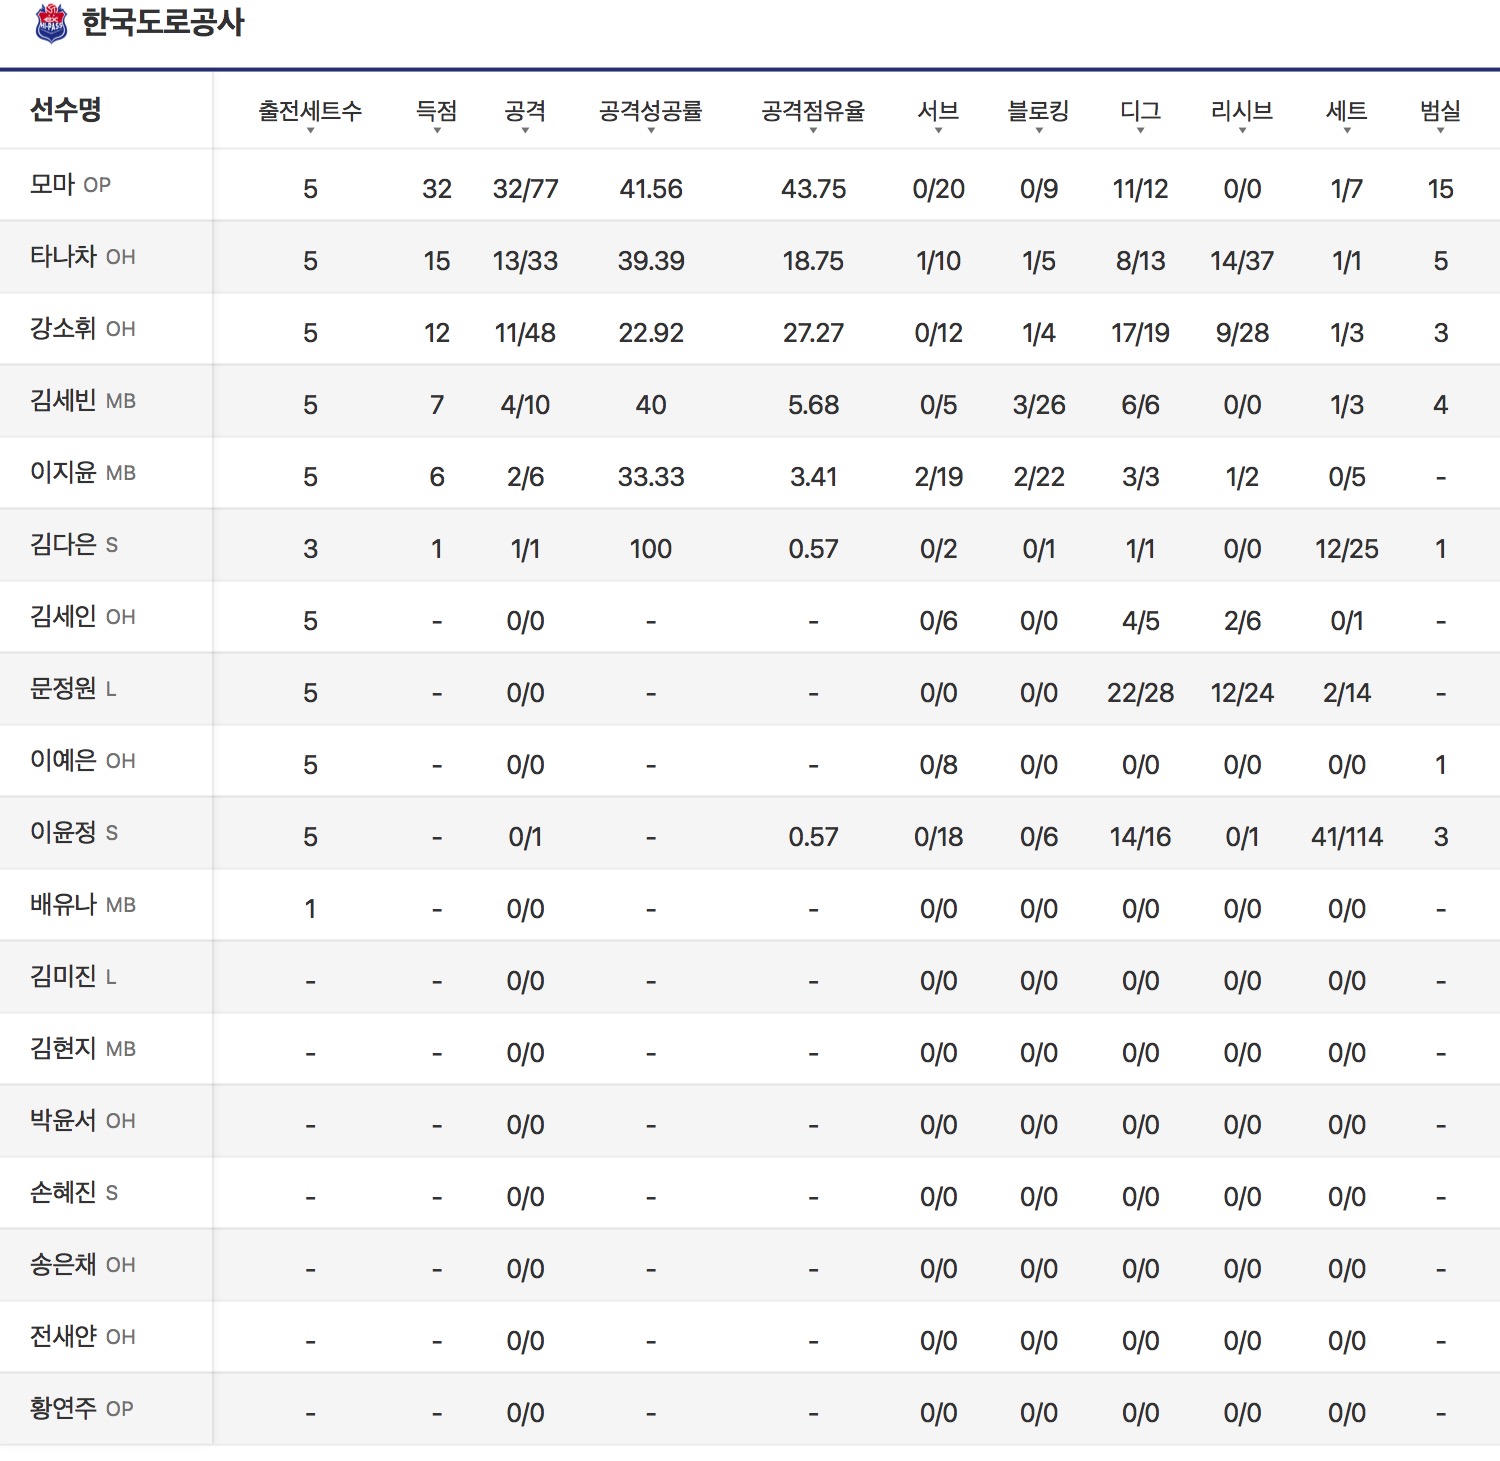The width and height of the screenshot is (1500, 1461).
Task: Sort by 공격점유율 column header
Action: pos(813,112)
